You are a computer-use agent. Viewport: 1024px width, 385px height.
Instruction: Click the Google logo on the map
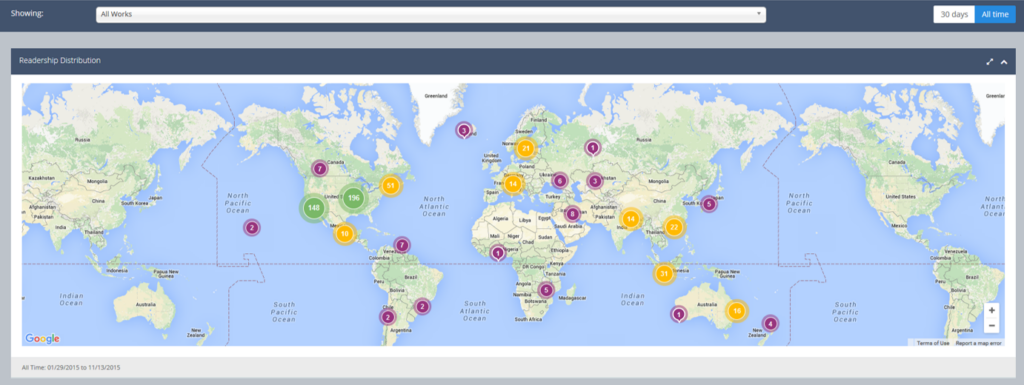(42, 338)
